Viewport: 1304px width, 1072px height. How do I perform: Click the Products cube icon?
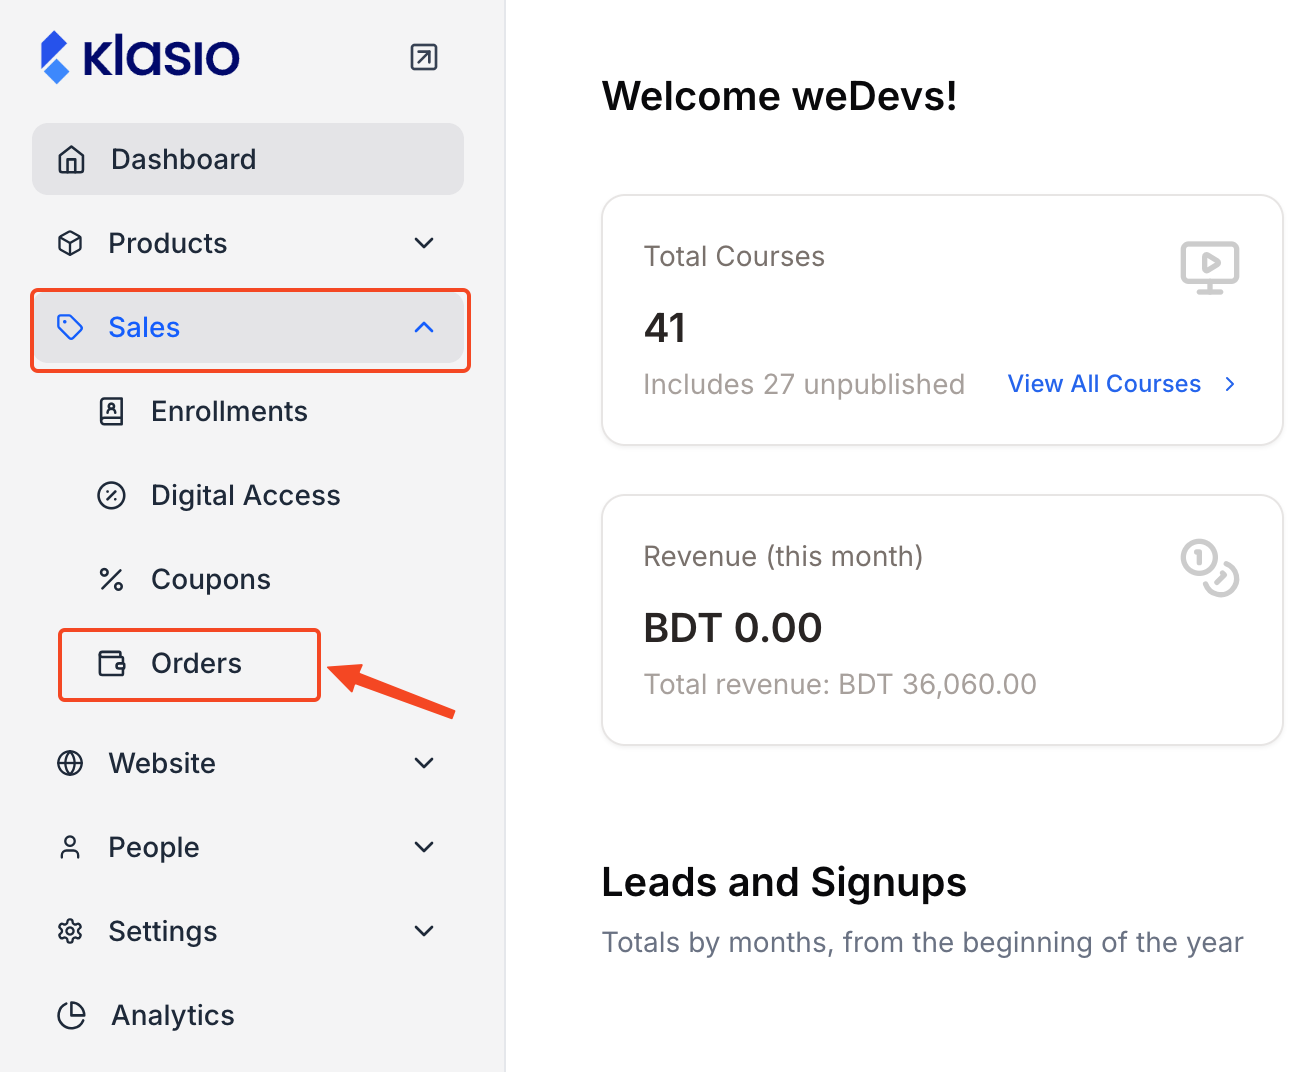click(x=70, y=243)
